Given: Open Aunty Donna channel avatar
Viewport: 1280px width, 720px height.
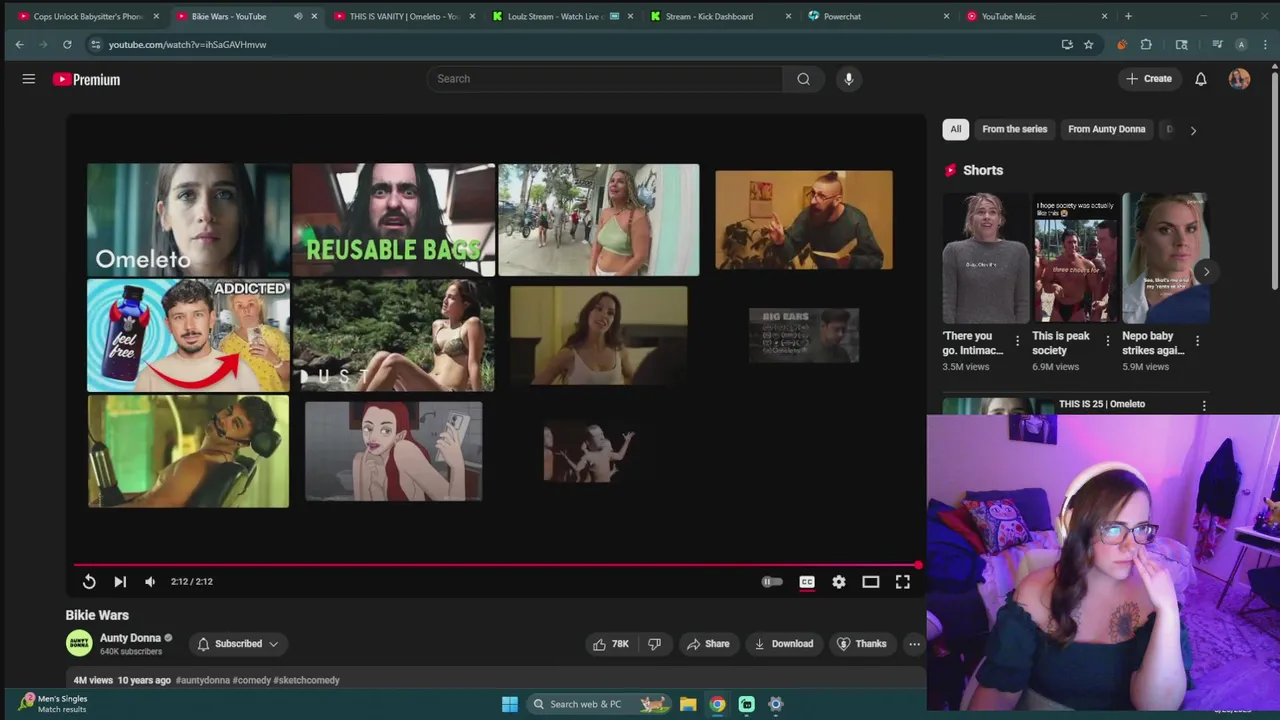Looking at the screenshot, I should tap(79, 643).
